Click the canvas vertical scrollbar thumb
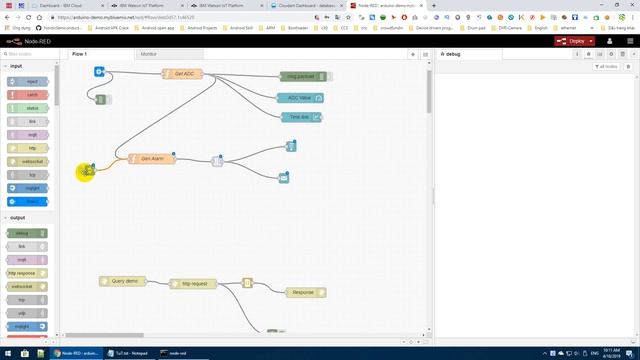This screenshot has width=640, height=360. tap(429, 91)
